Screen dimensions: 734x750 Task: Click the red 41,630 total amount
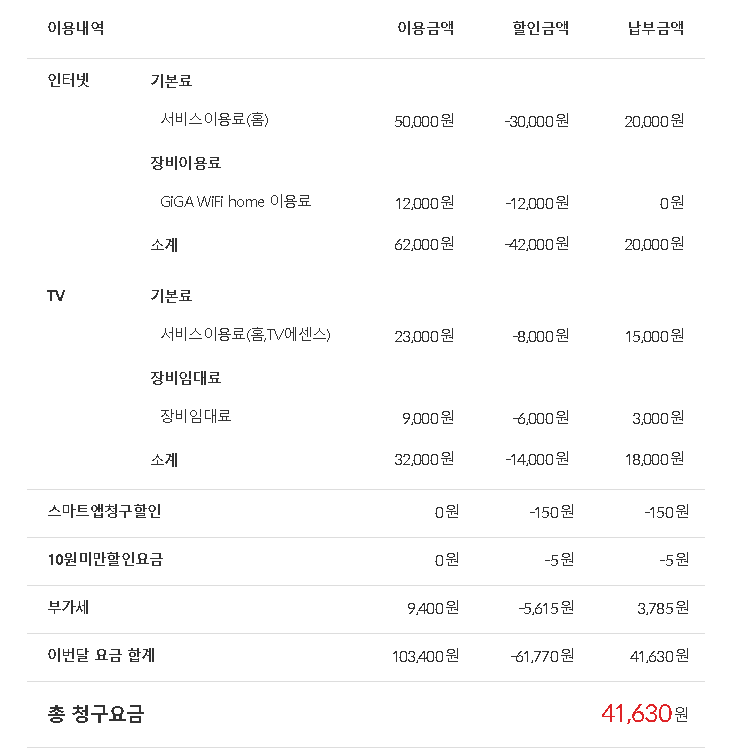pyautogui.click(x=635, y=714)
